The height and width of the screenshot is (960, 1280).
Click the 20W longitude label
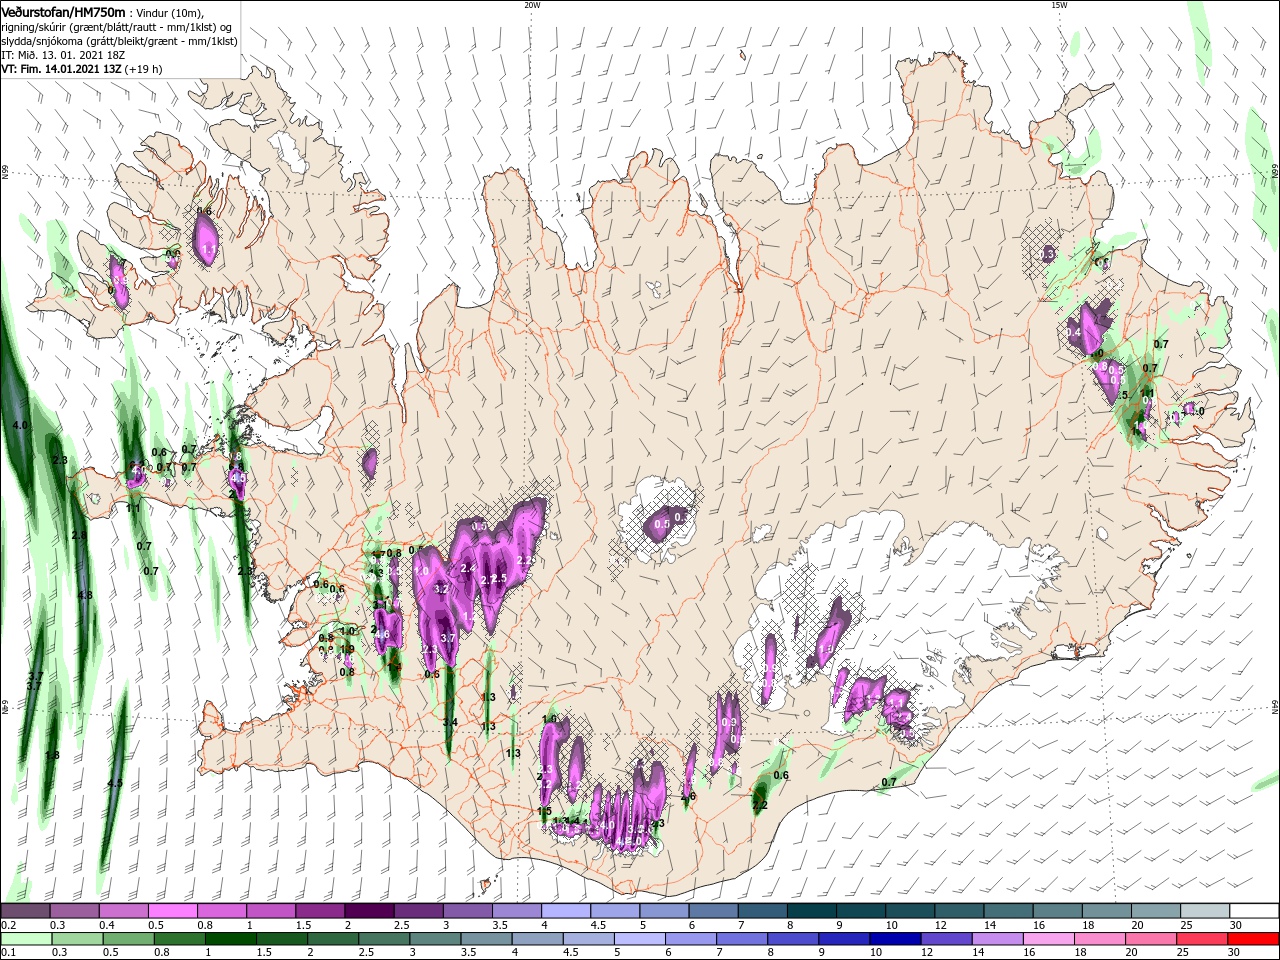532,4
